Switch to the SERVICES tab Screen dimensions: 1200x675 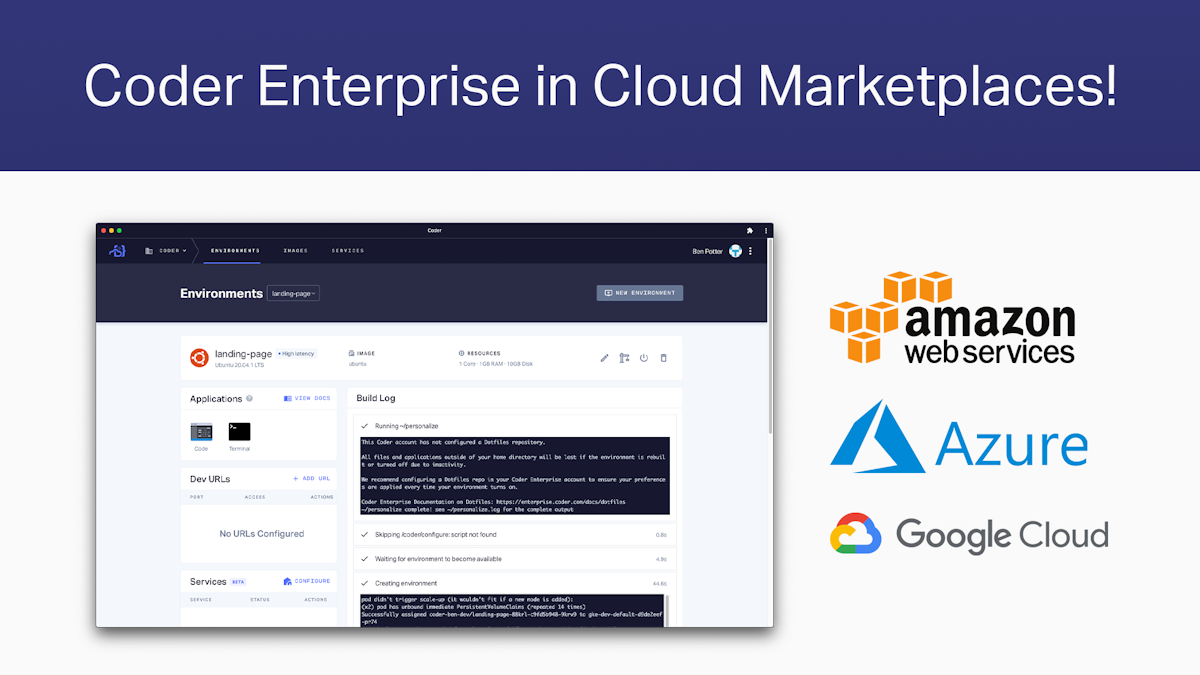click(347, 251)
